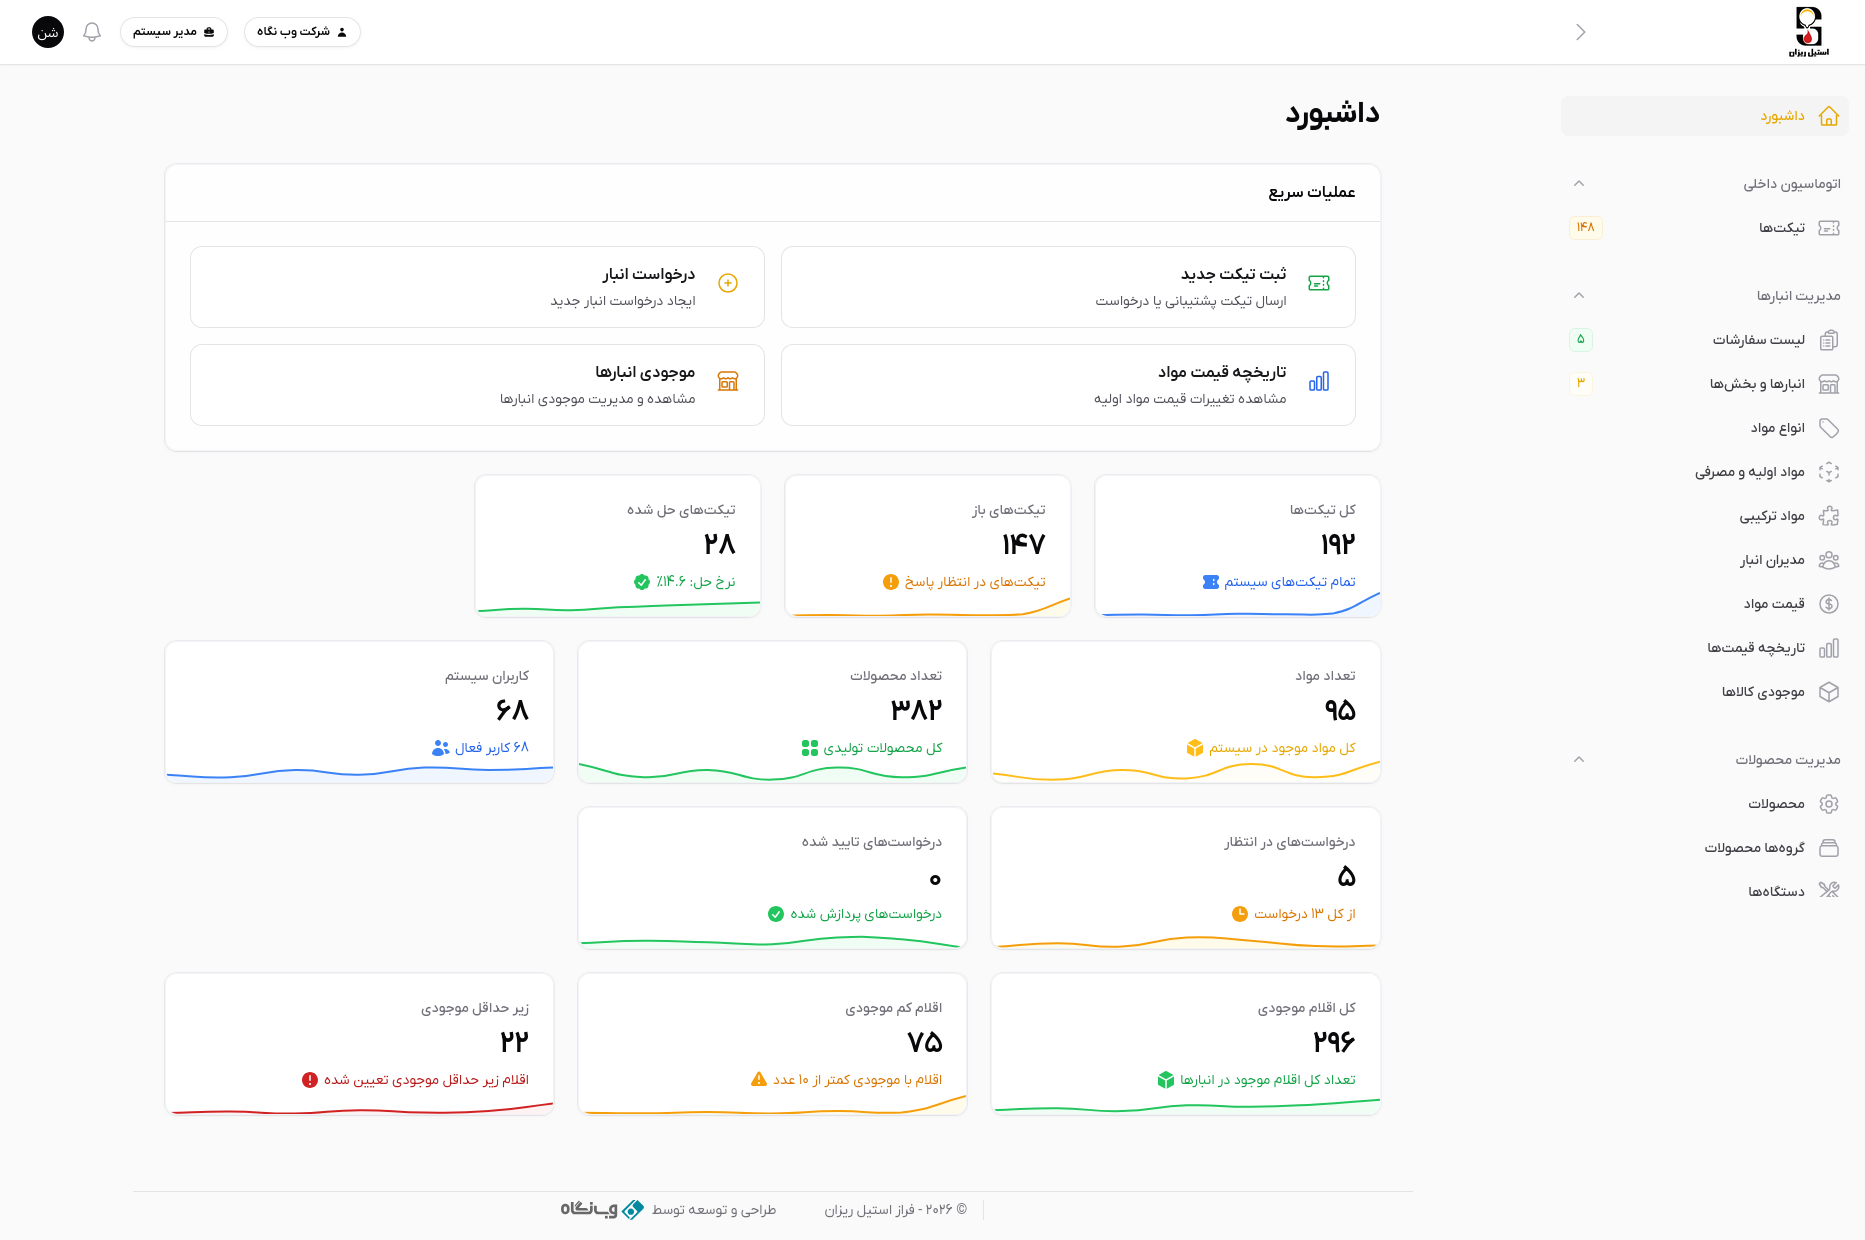Open لیست سفارشات in the sidebar
Viewport: 1865px width, 1240px height.
click(1758, 340)
